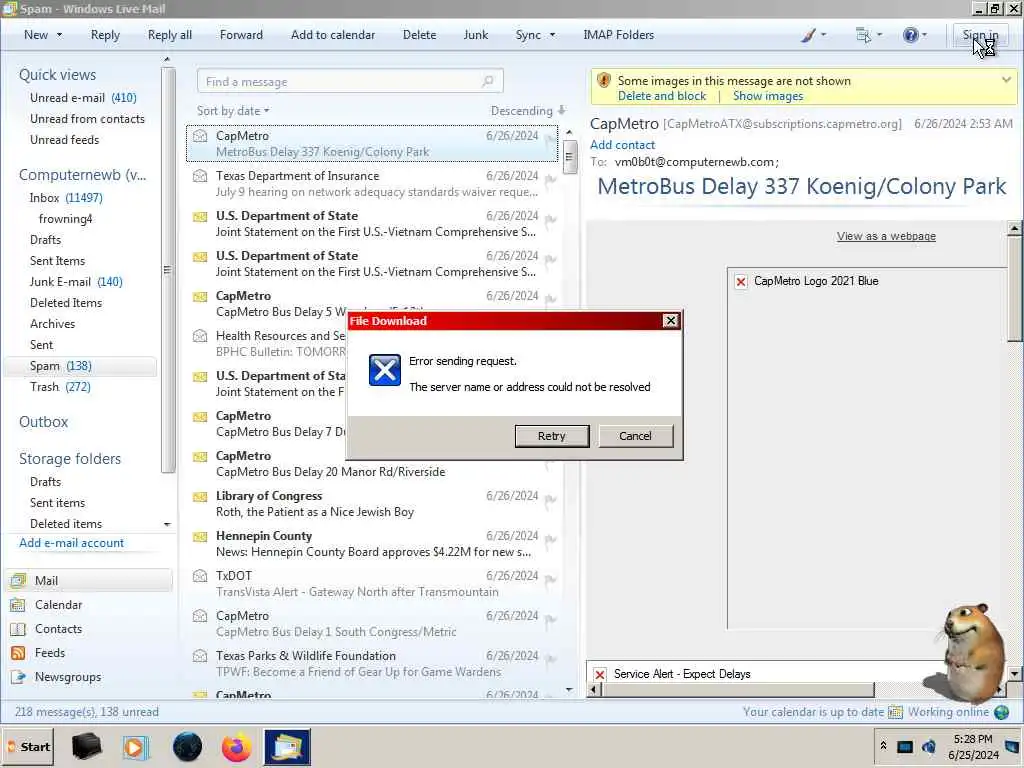This screenshot has height=768, width=1024.
Task: Open Unread e-mail (410) quick view
Action: click(x=83, y=98)
